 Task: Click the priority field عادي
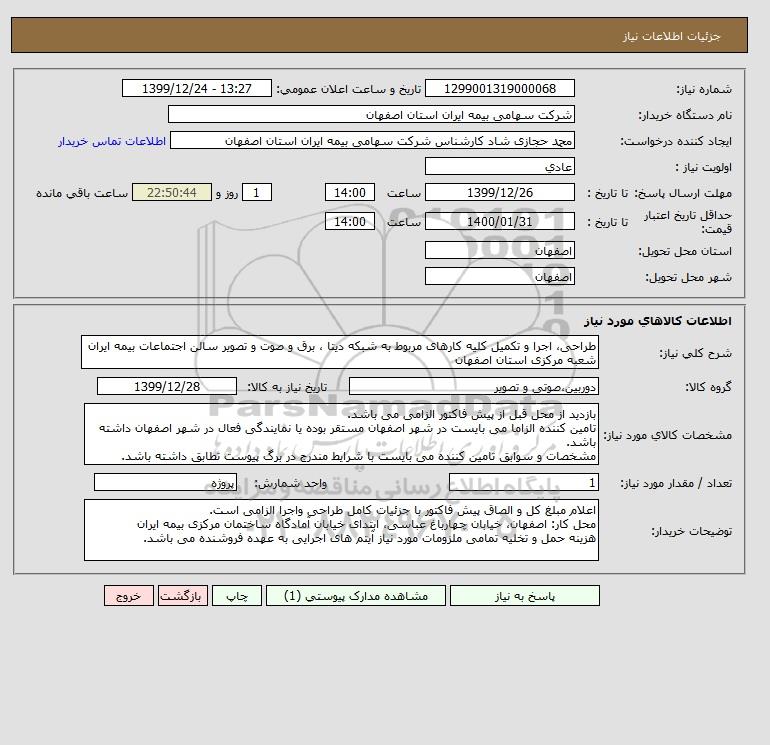[499, 166]
